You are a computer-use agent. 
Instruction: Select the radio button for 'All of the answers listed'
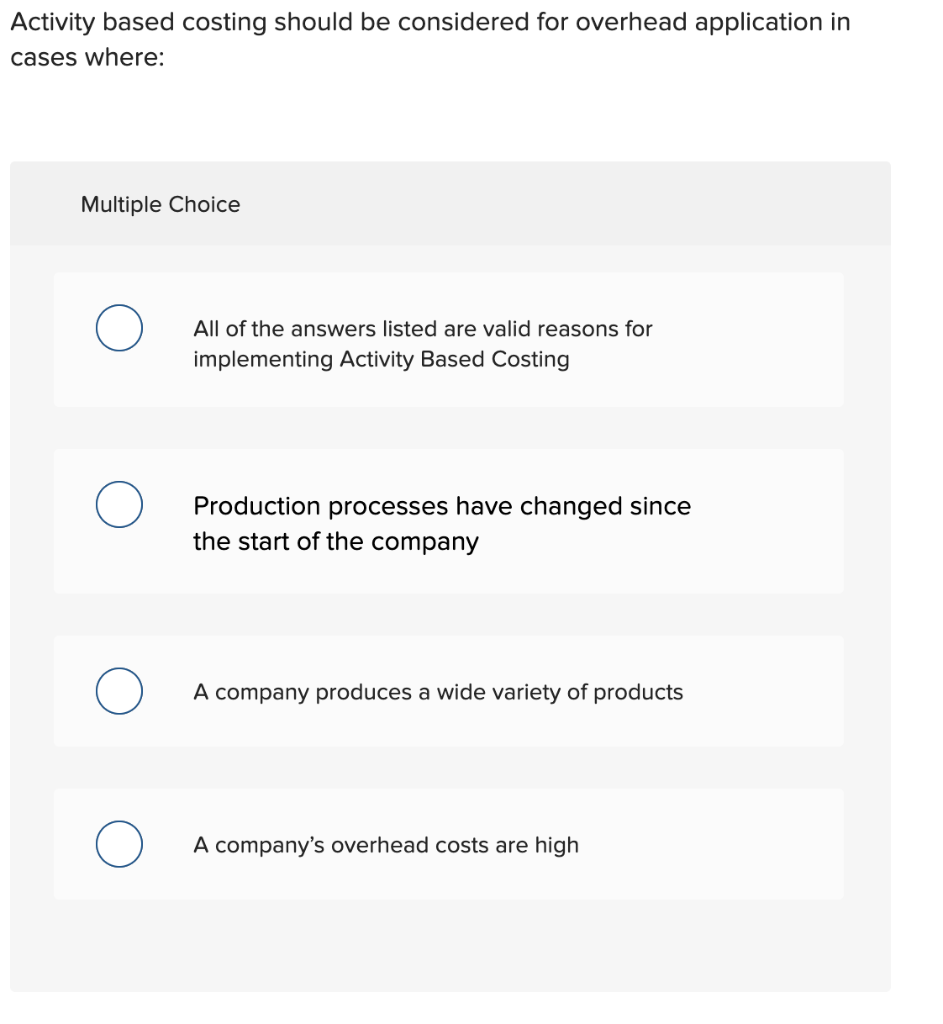(118, 327)
